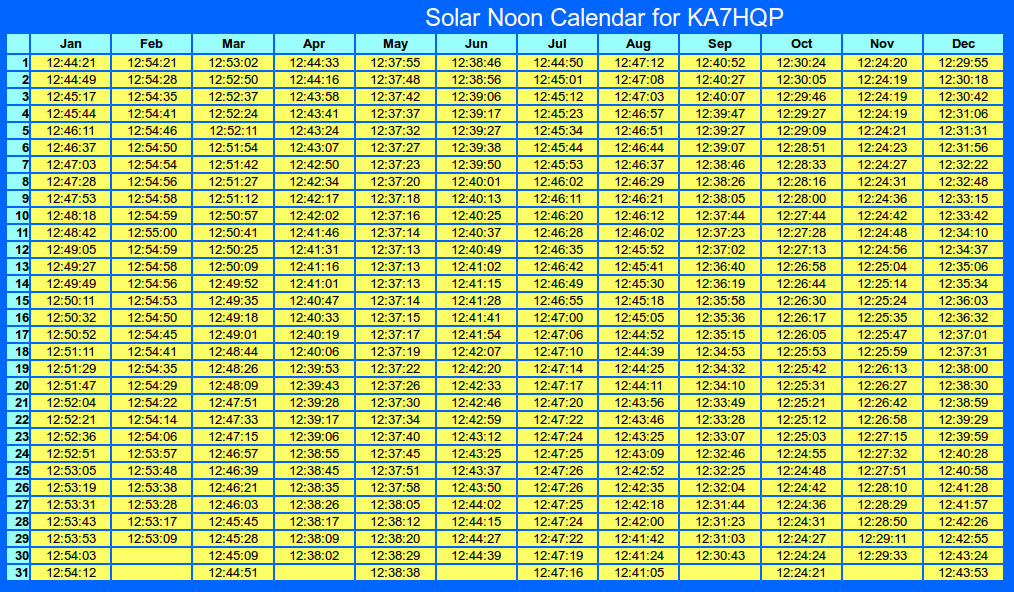This screenshot has width=1014, height=592.
Task: Click March 1 cell 12:53:02
Action: 233,63
